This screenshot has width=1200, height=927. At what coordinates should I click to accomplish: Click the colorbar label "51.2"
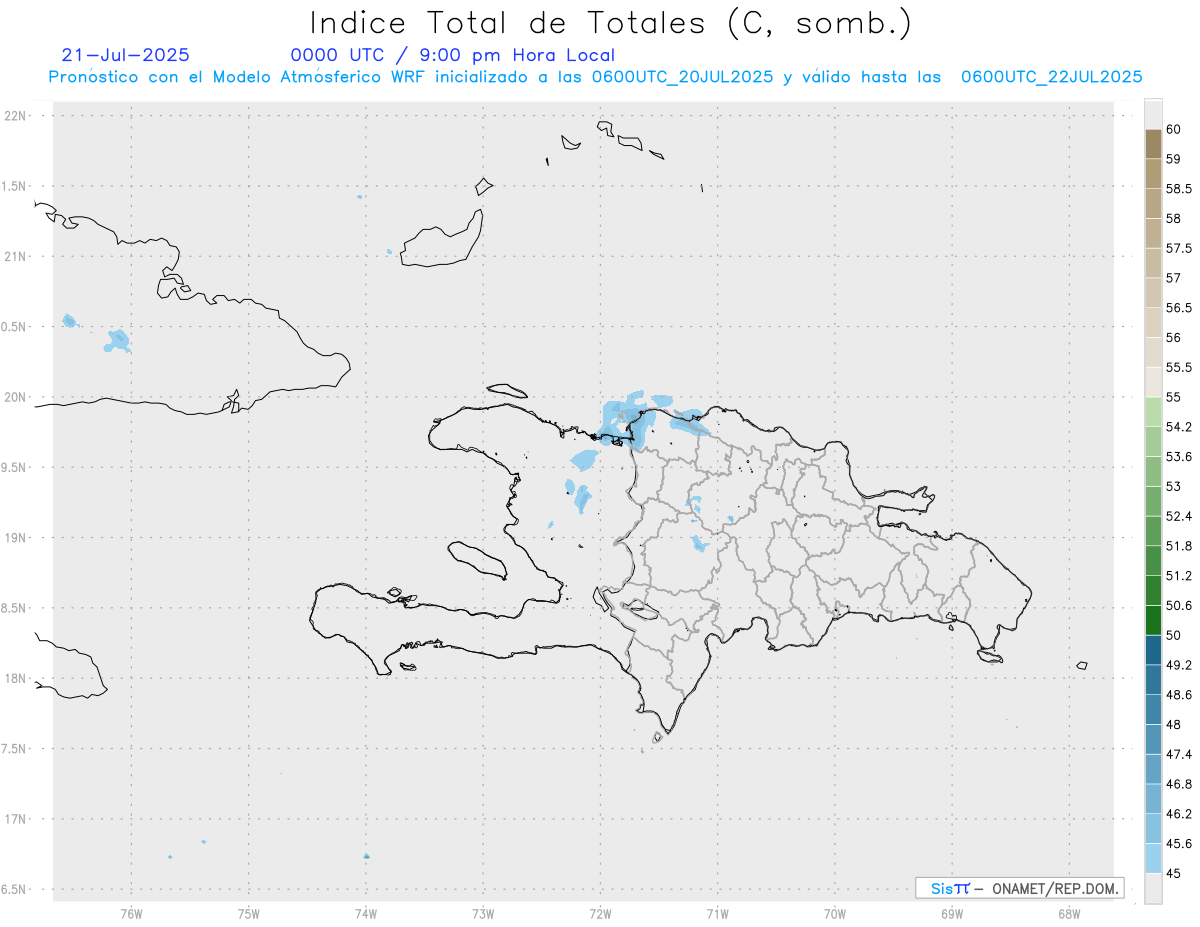(1178, 575)
